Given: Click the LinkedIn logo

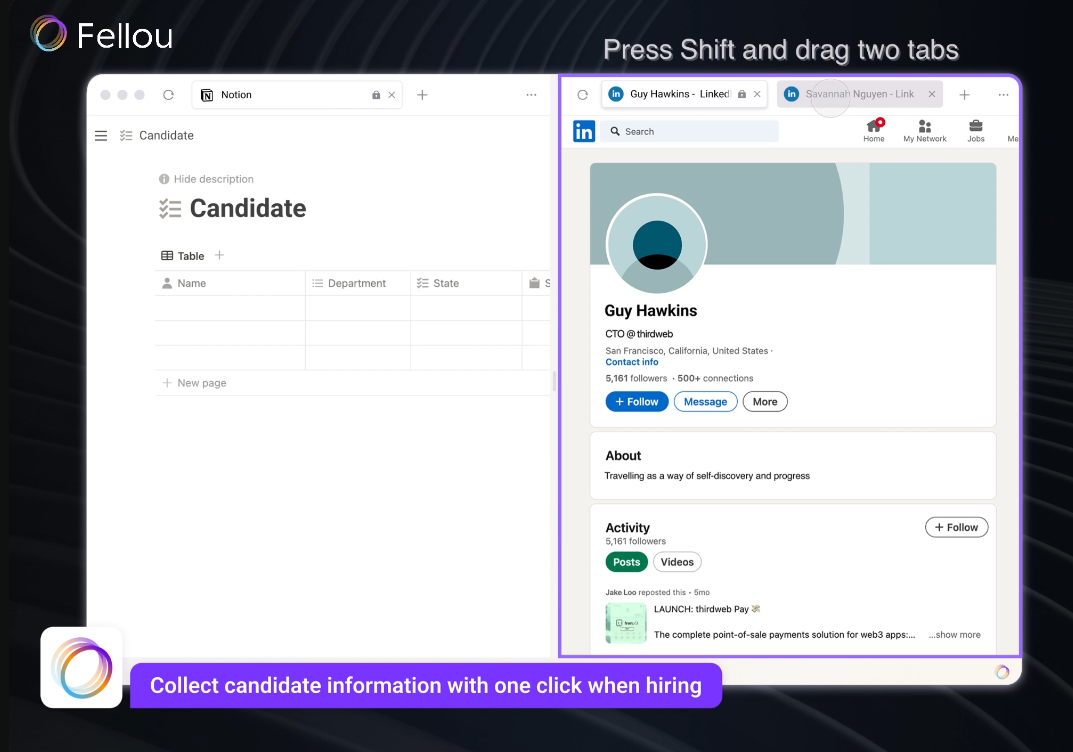Looking at the screenshot, I should click(584, 131).
